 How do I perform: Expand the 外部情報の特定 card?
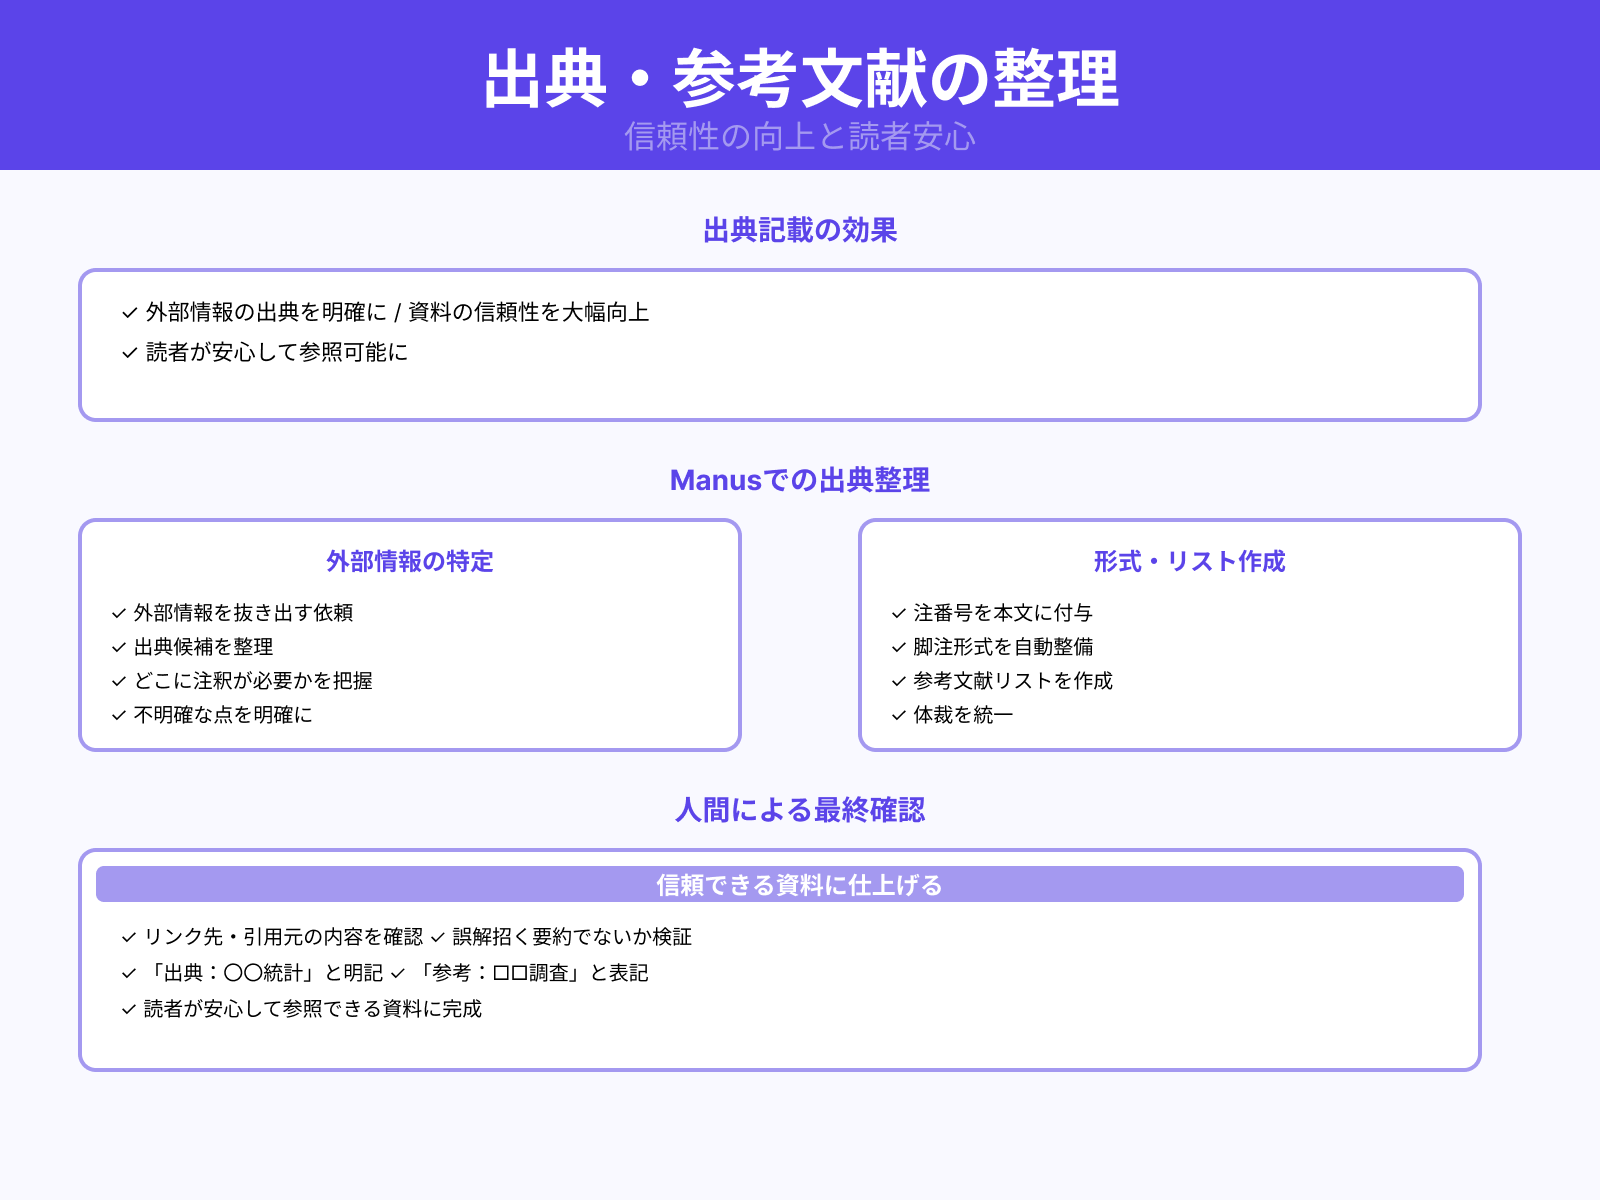(x=409, y=562)
